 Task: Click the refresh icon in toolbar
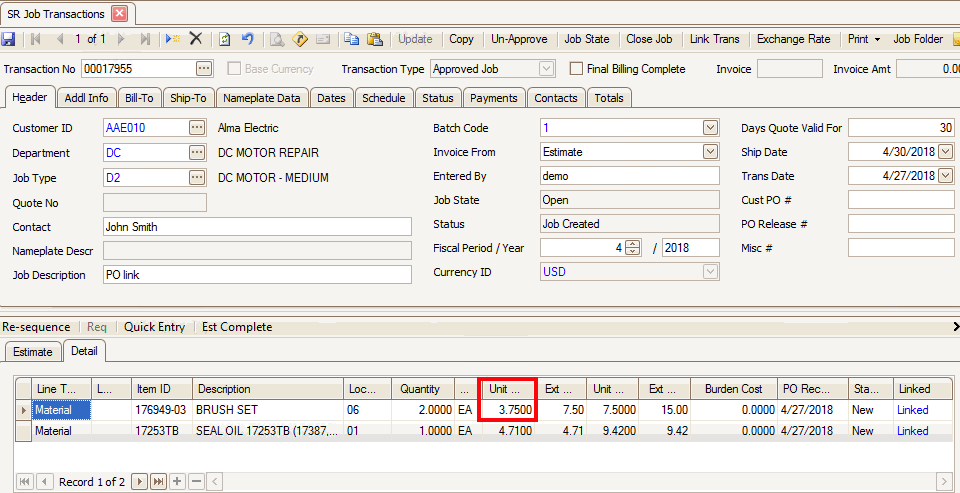coord(225,39)
